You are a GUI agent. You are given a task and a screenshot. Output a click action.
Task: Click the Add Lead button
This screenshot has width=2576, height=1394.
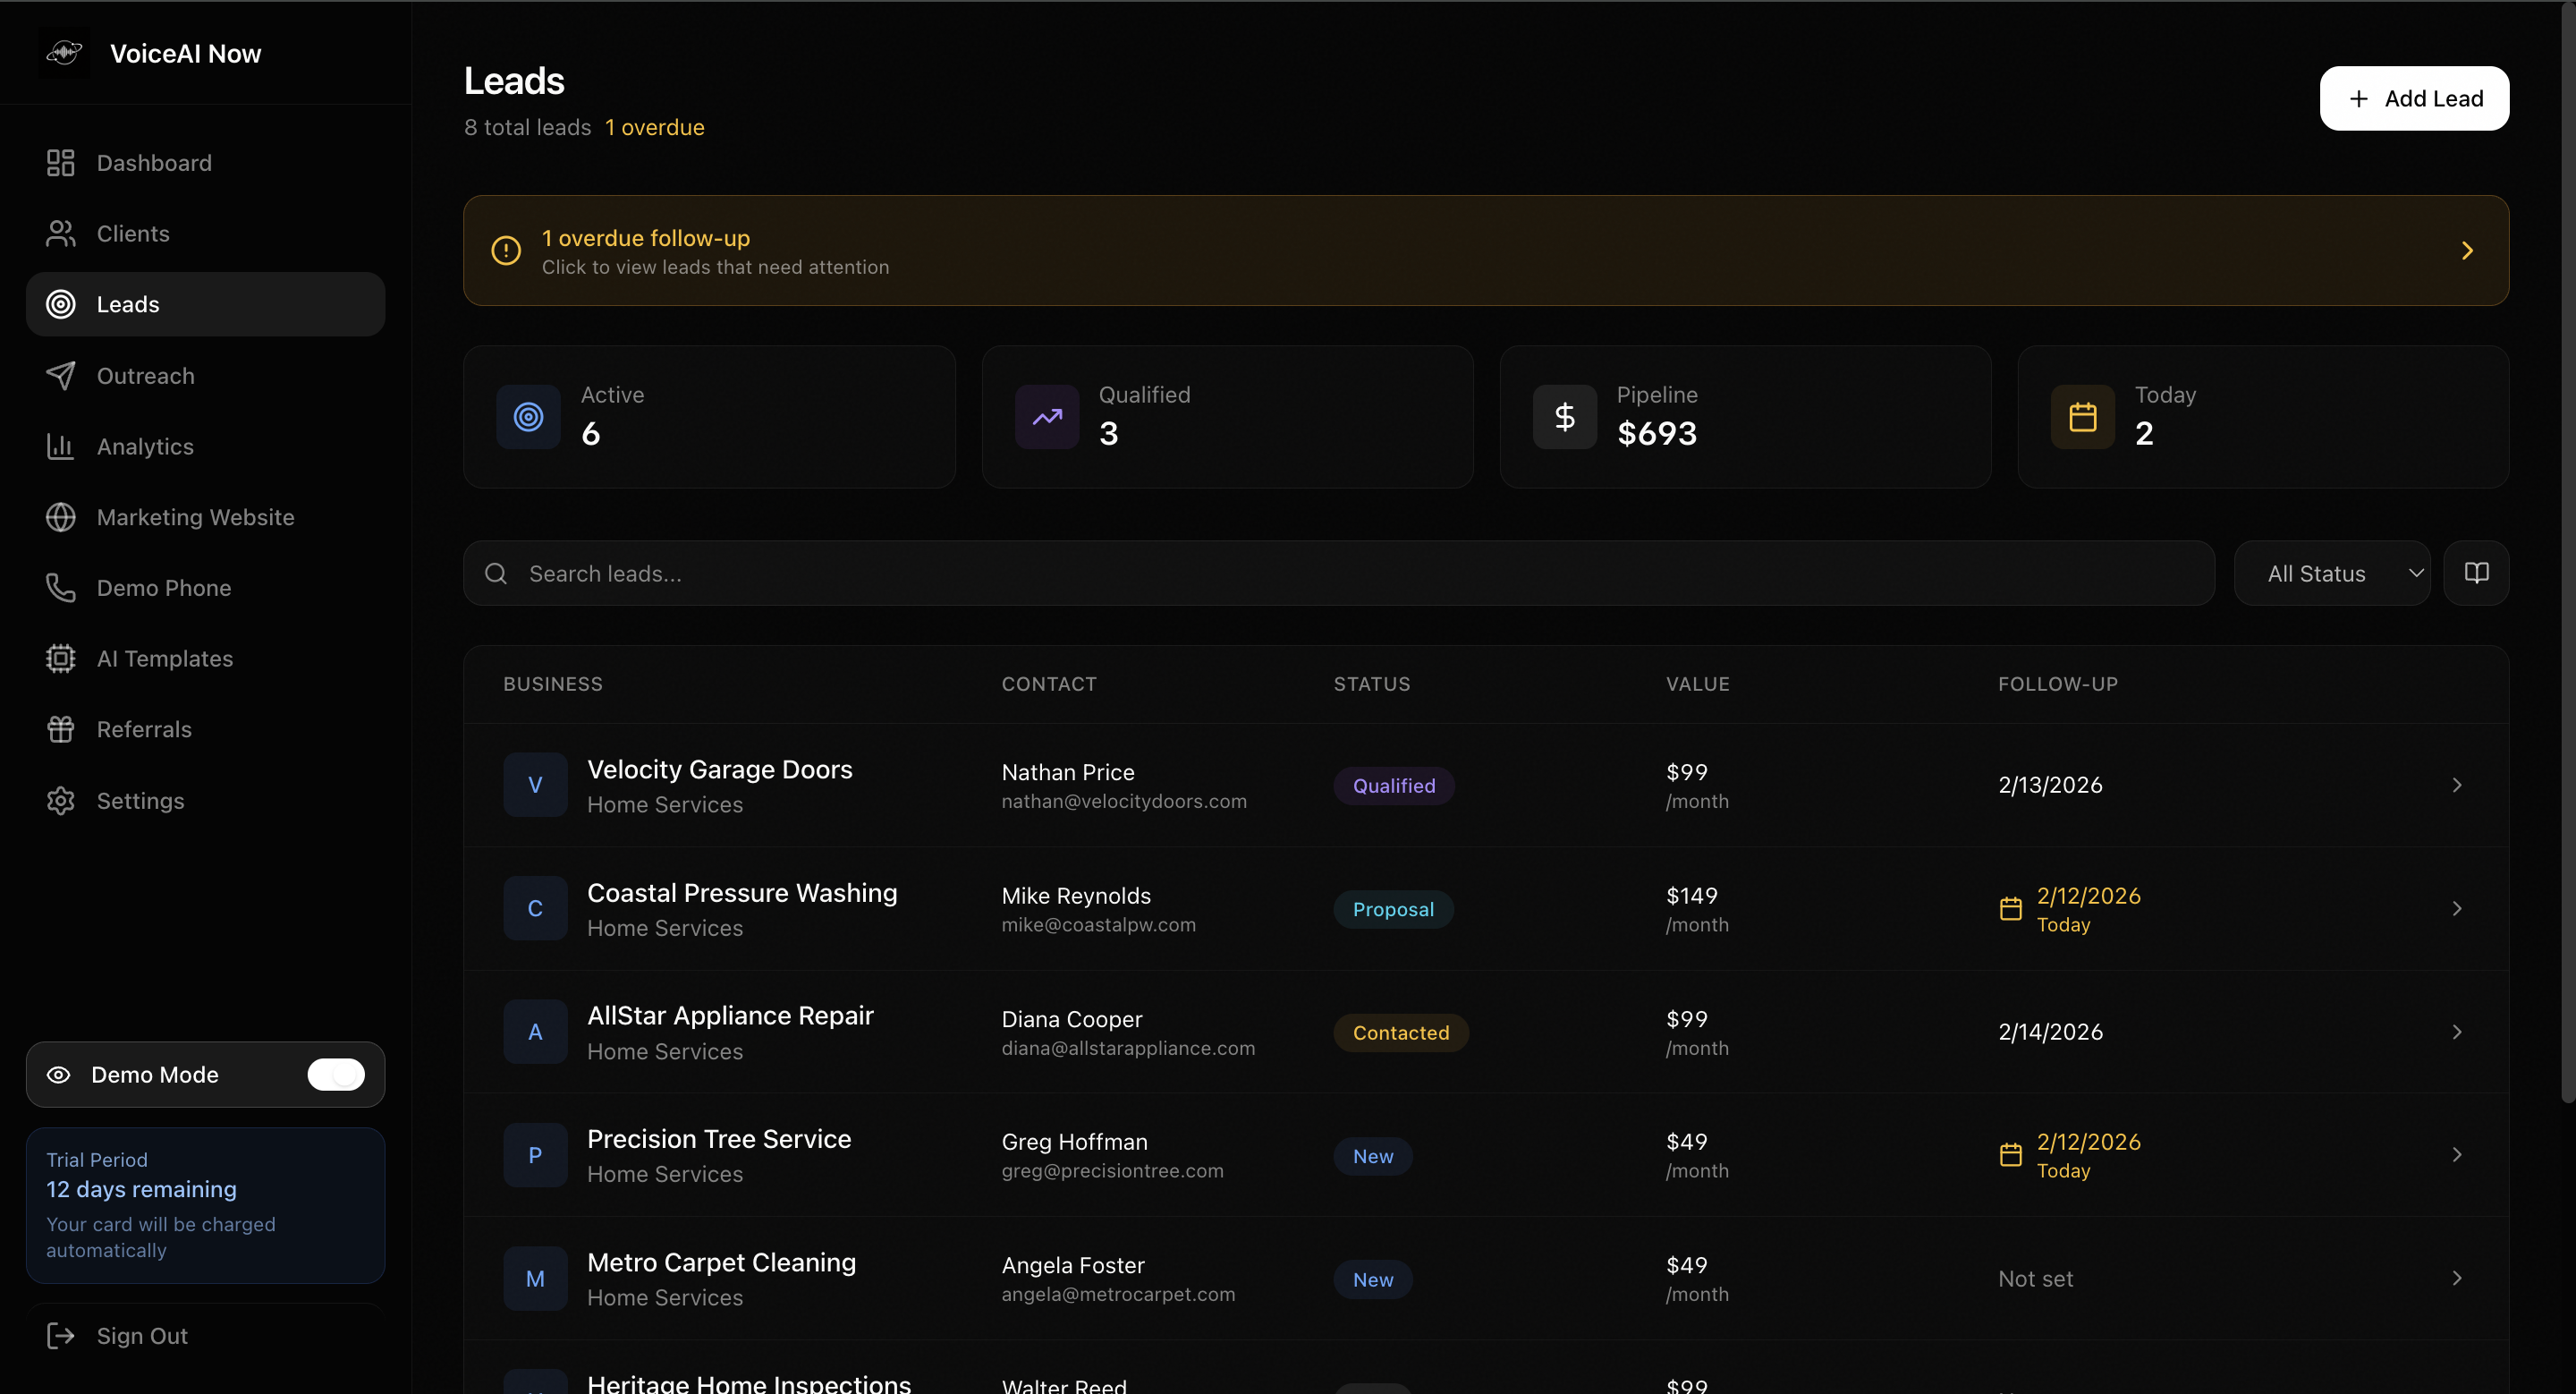[x=2414, y=98]
